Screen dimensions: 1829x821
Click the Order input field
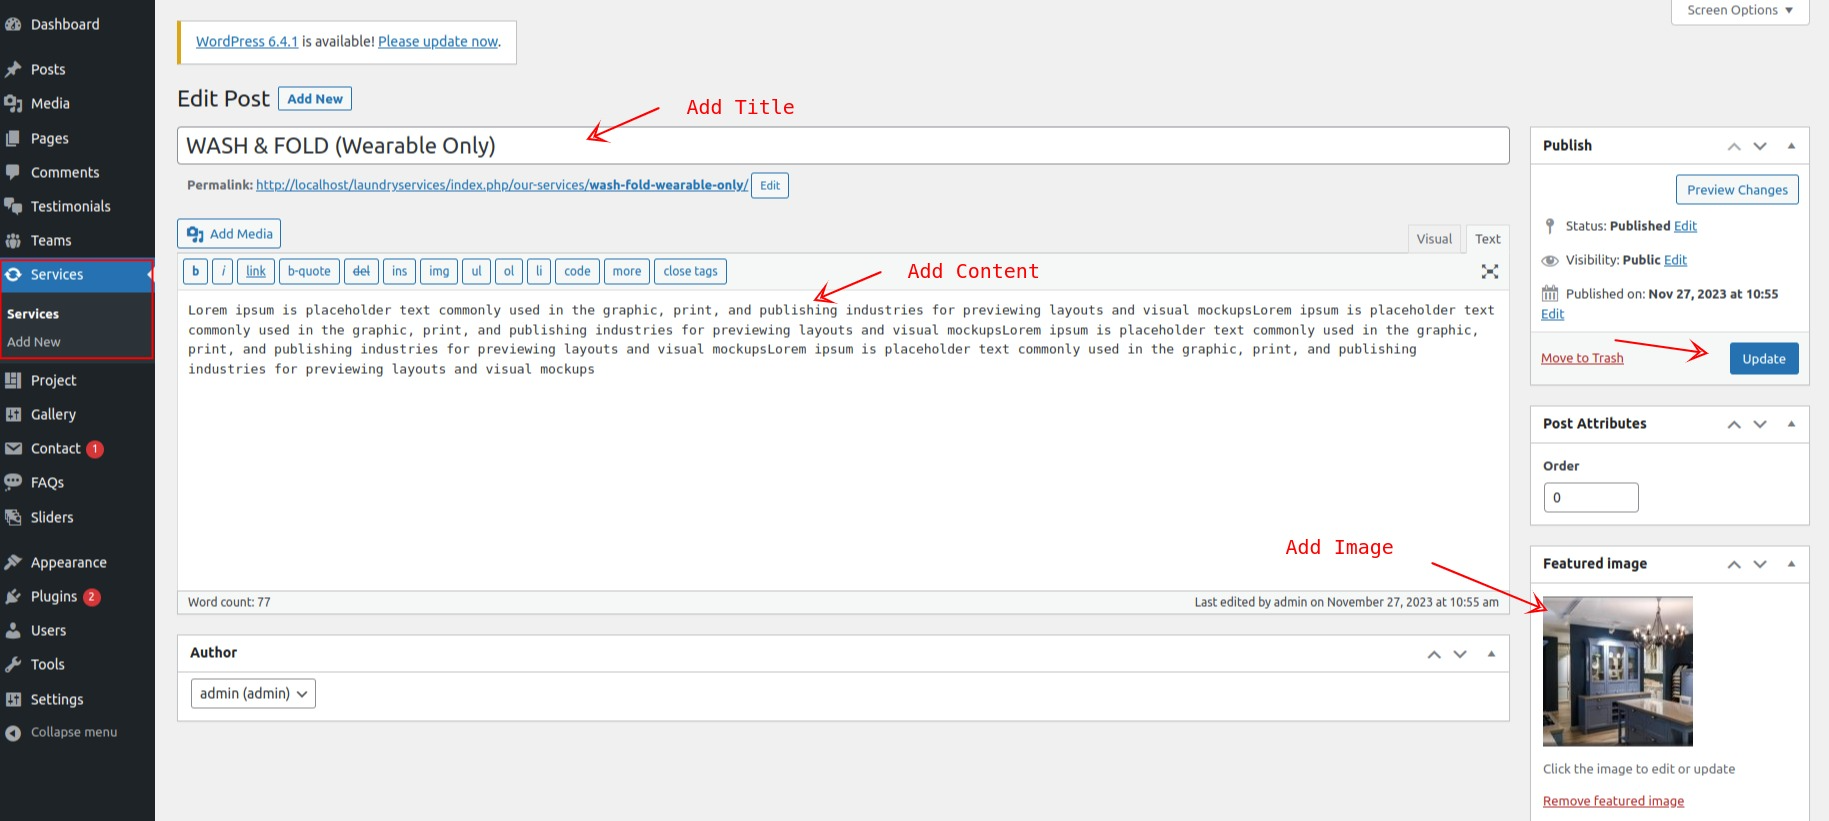coord(1590,498)
